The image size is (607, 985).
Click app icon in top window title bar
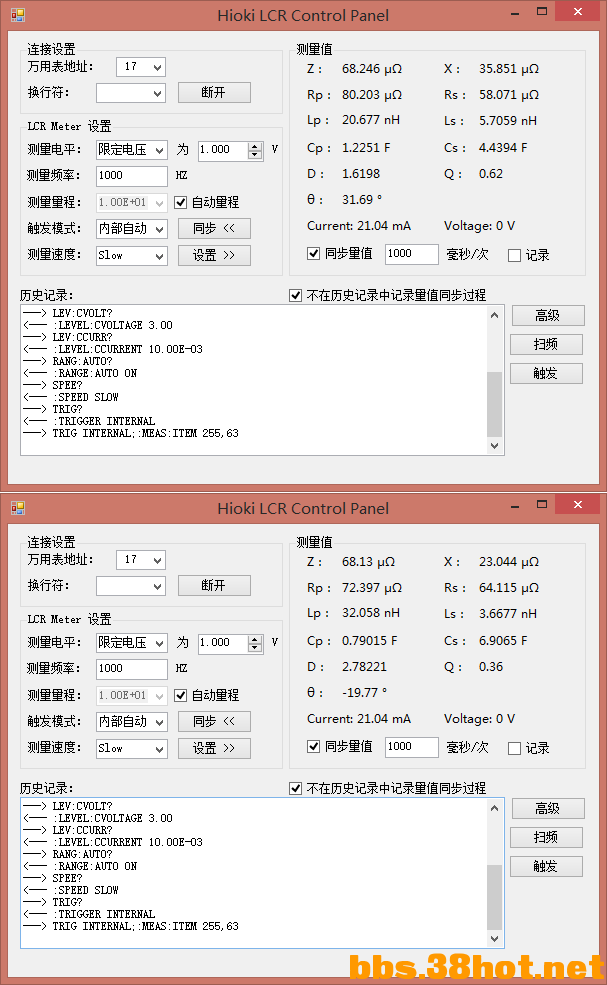click(18, 14)
